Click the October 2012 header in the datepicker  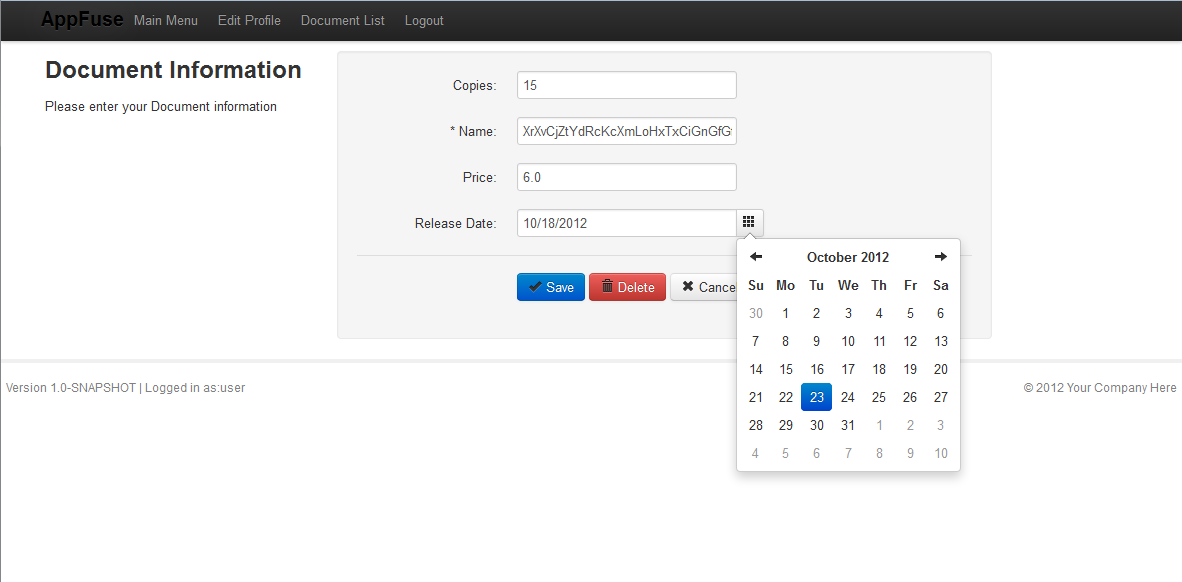coord(847,256)
